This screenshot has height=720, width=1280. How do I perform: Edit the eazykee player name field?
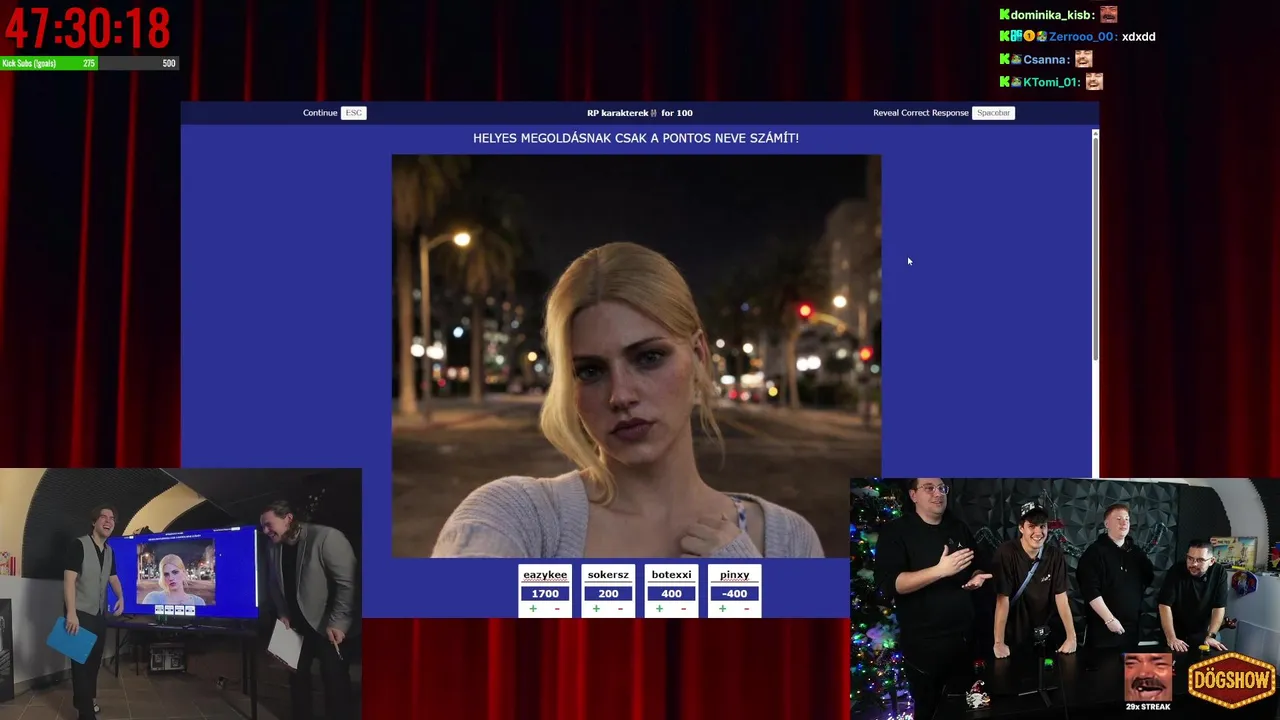click(545, 575)
